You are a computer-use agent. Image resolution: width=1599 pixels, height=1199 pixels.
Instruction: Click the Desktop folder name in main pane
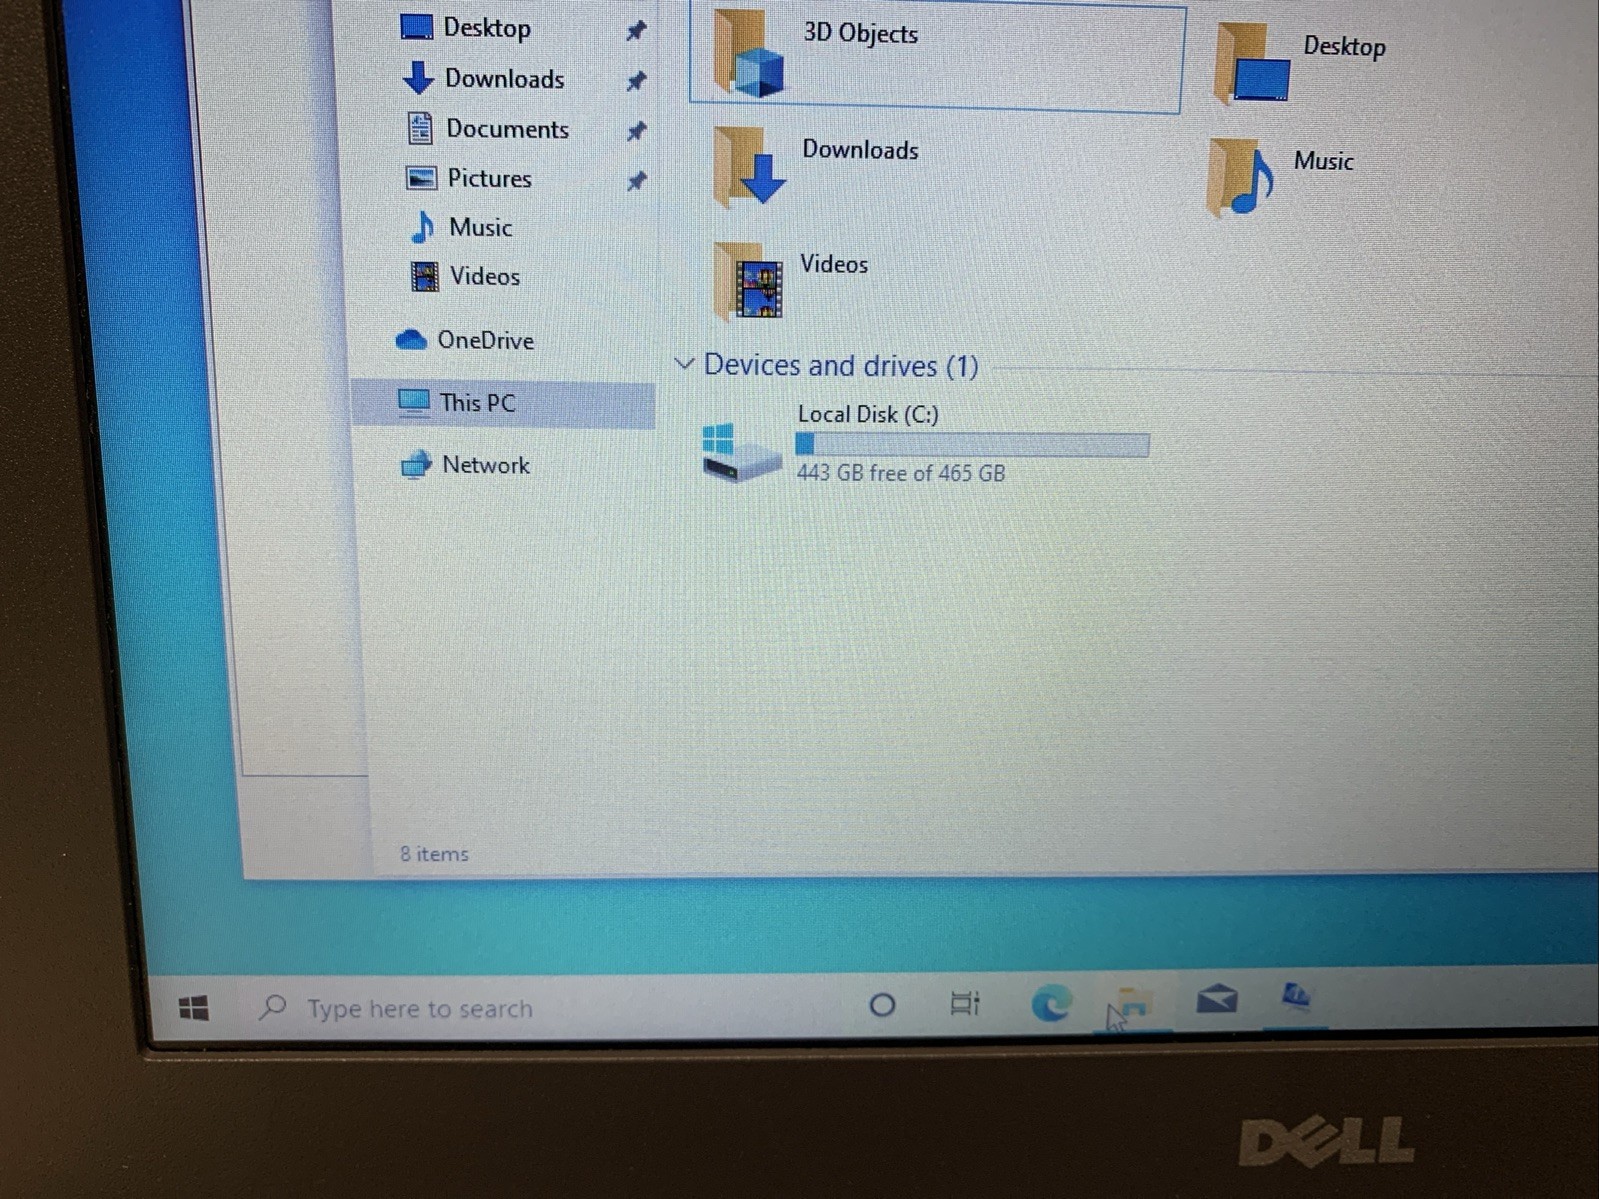tap(1344, 46)
